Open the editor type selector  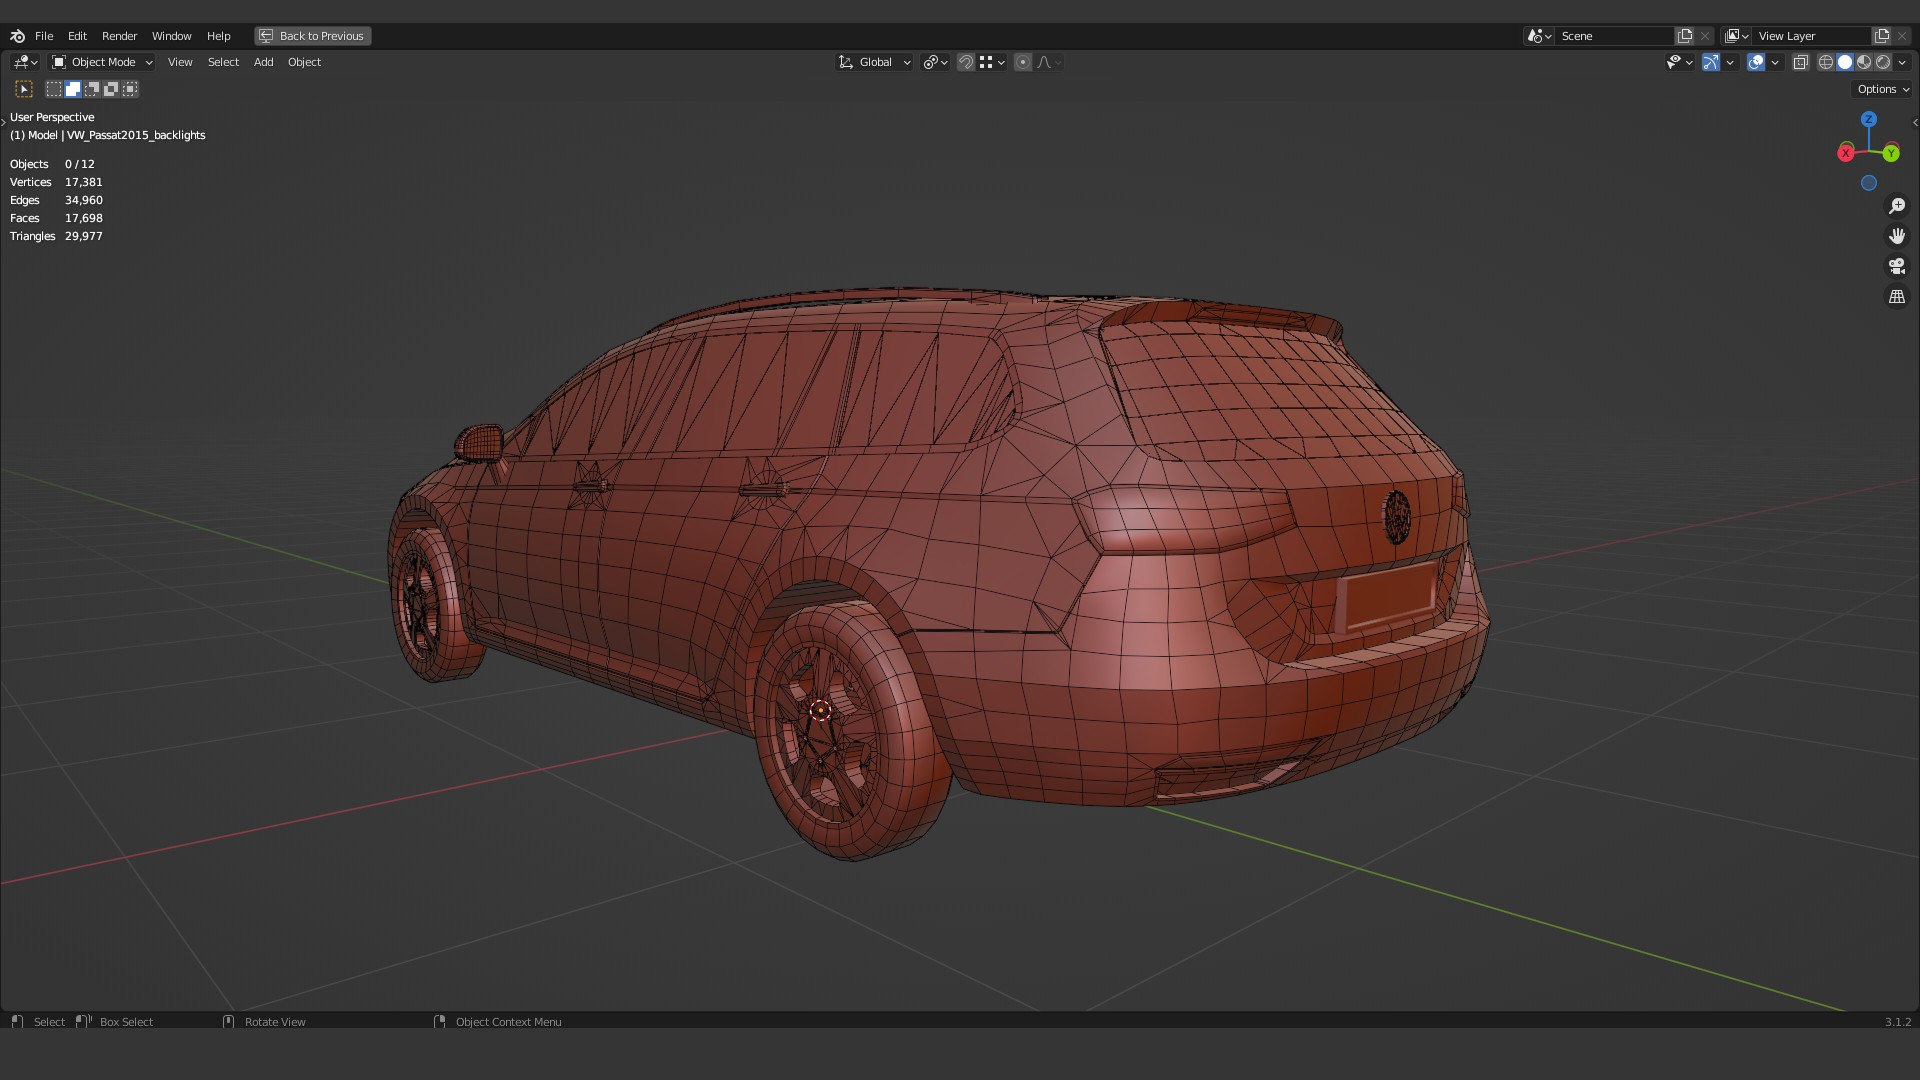[25, 62]
